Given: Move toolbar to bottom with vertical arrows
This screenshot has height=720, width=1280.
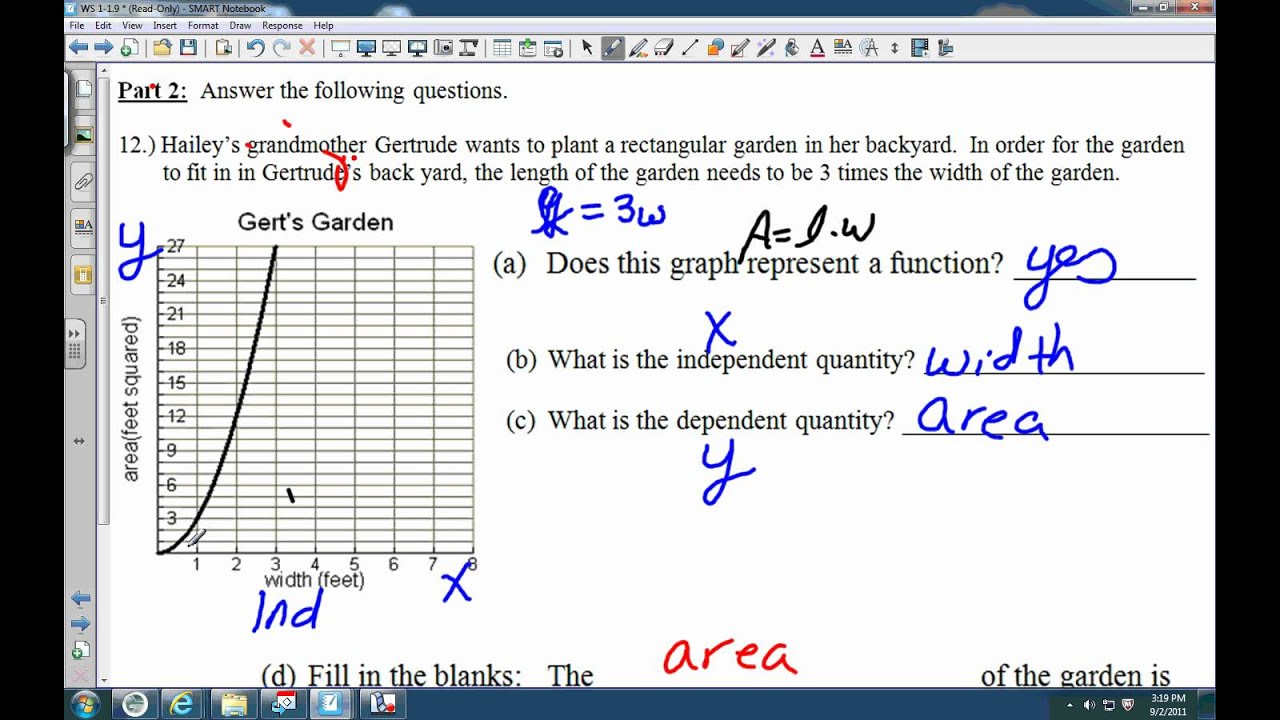Looking at the screenshot, I should coord(894,47).
